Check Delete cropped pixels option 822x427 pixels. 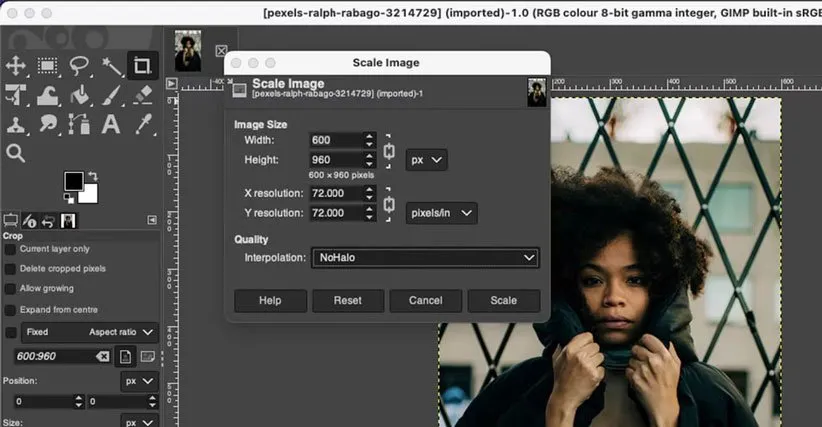click(x=11, y=269)
